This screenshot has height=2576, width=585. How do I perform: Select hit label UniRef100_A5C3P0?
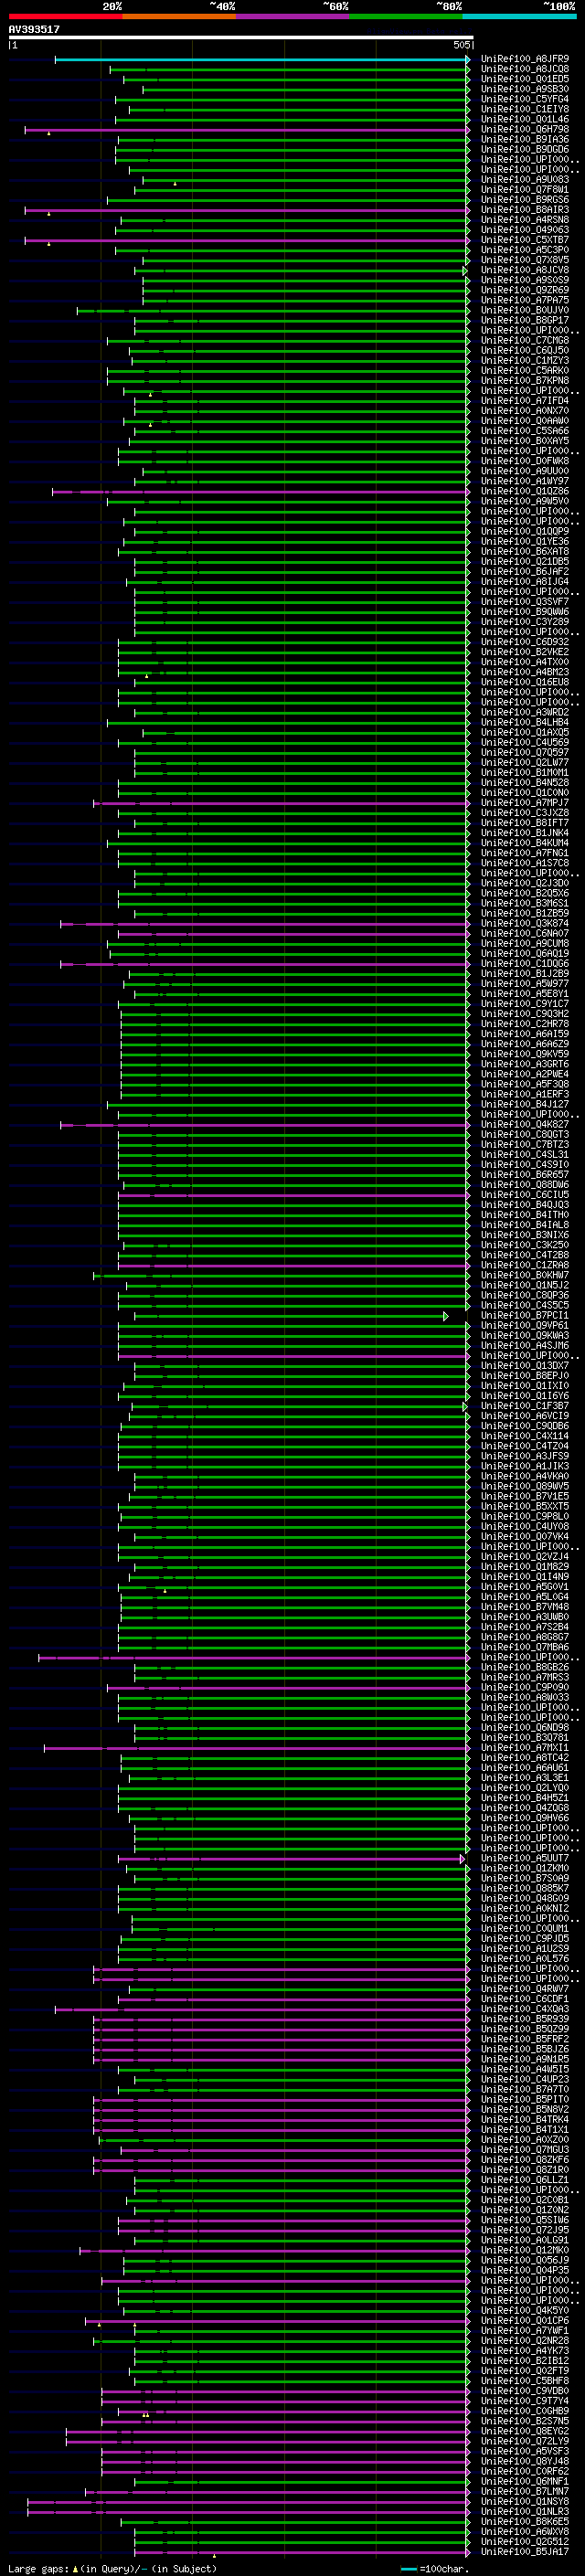point(525,250)
